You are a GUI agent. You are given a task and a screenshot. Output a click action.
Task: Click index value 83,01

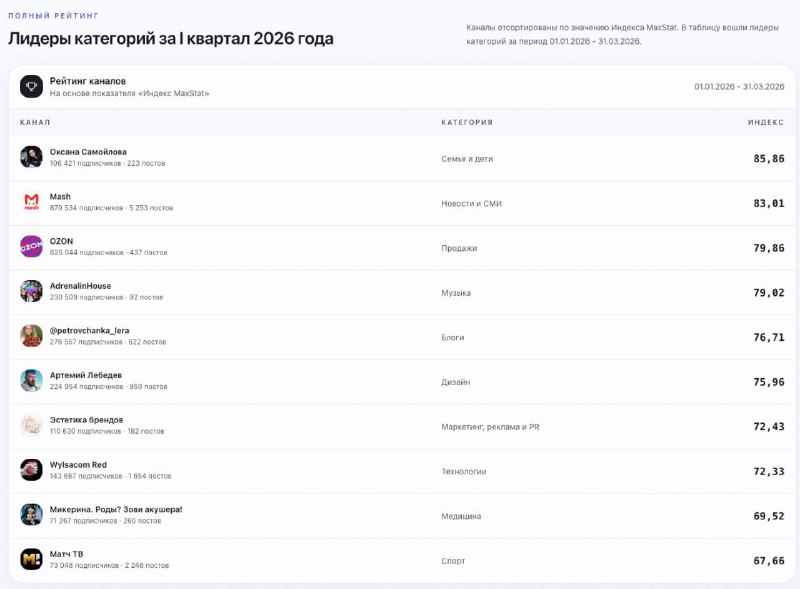769,204
